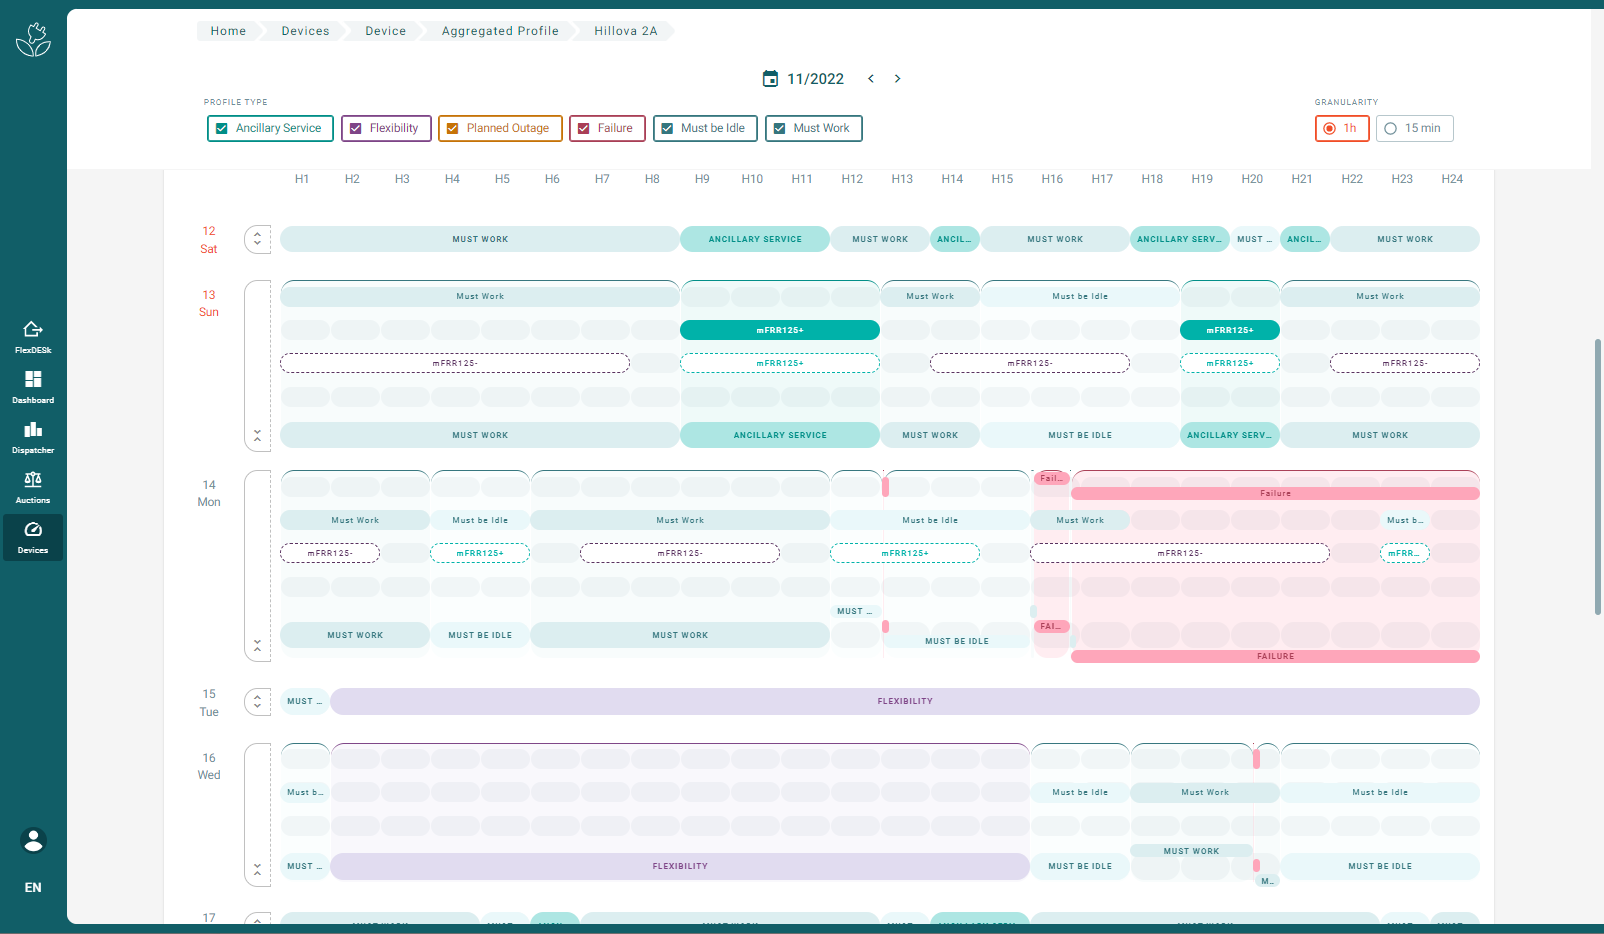The height and width of the screenshot is (934, 1604).
Task: Select the 15 min granularity option
Action: (1414, 128)
